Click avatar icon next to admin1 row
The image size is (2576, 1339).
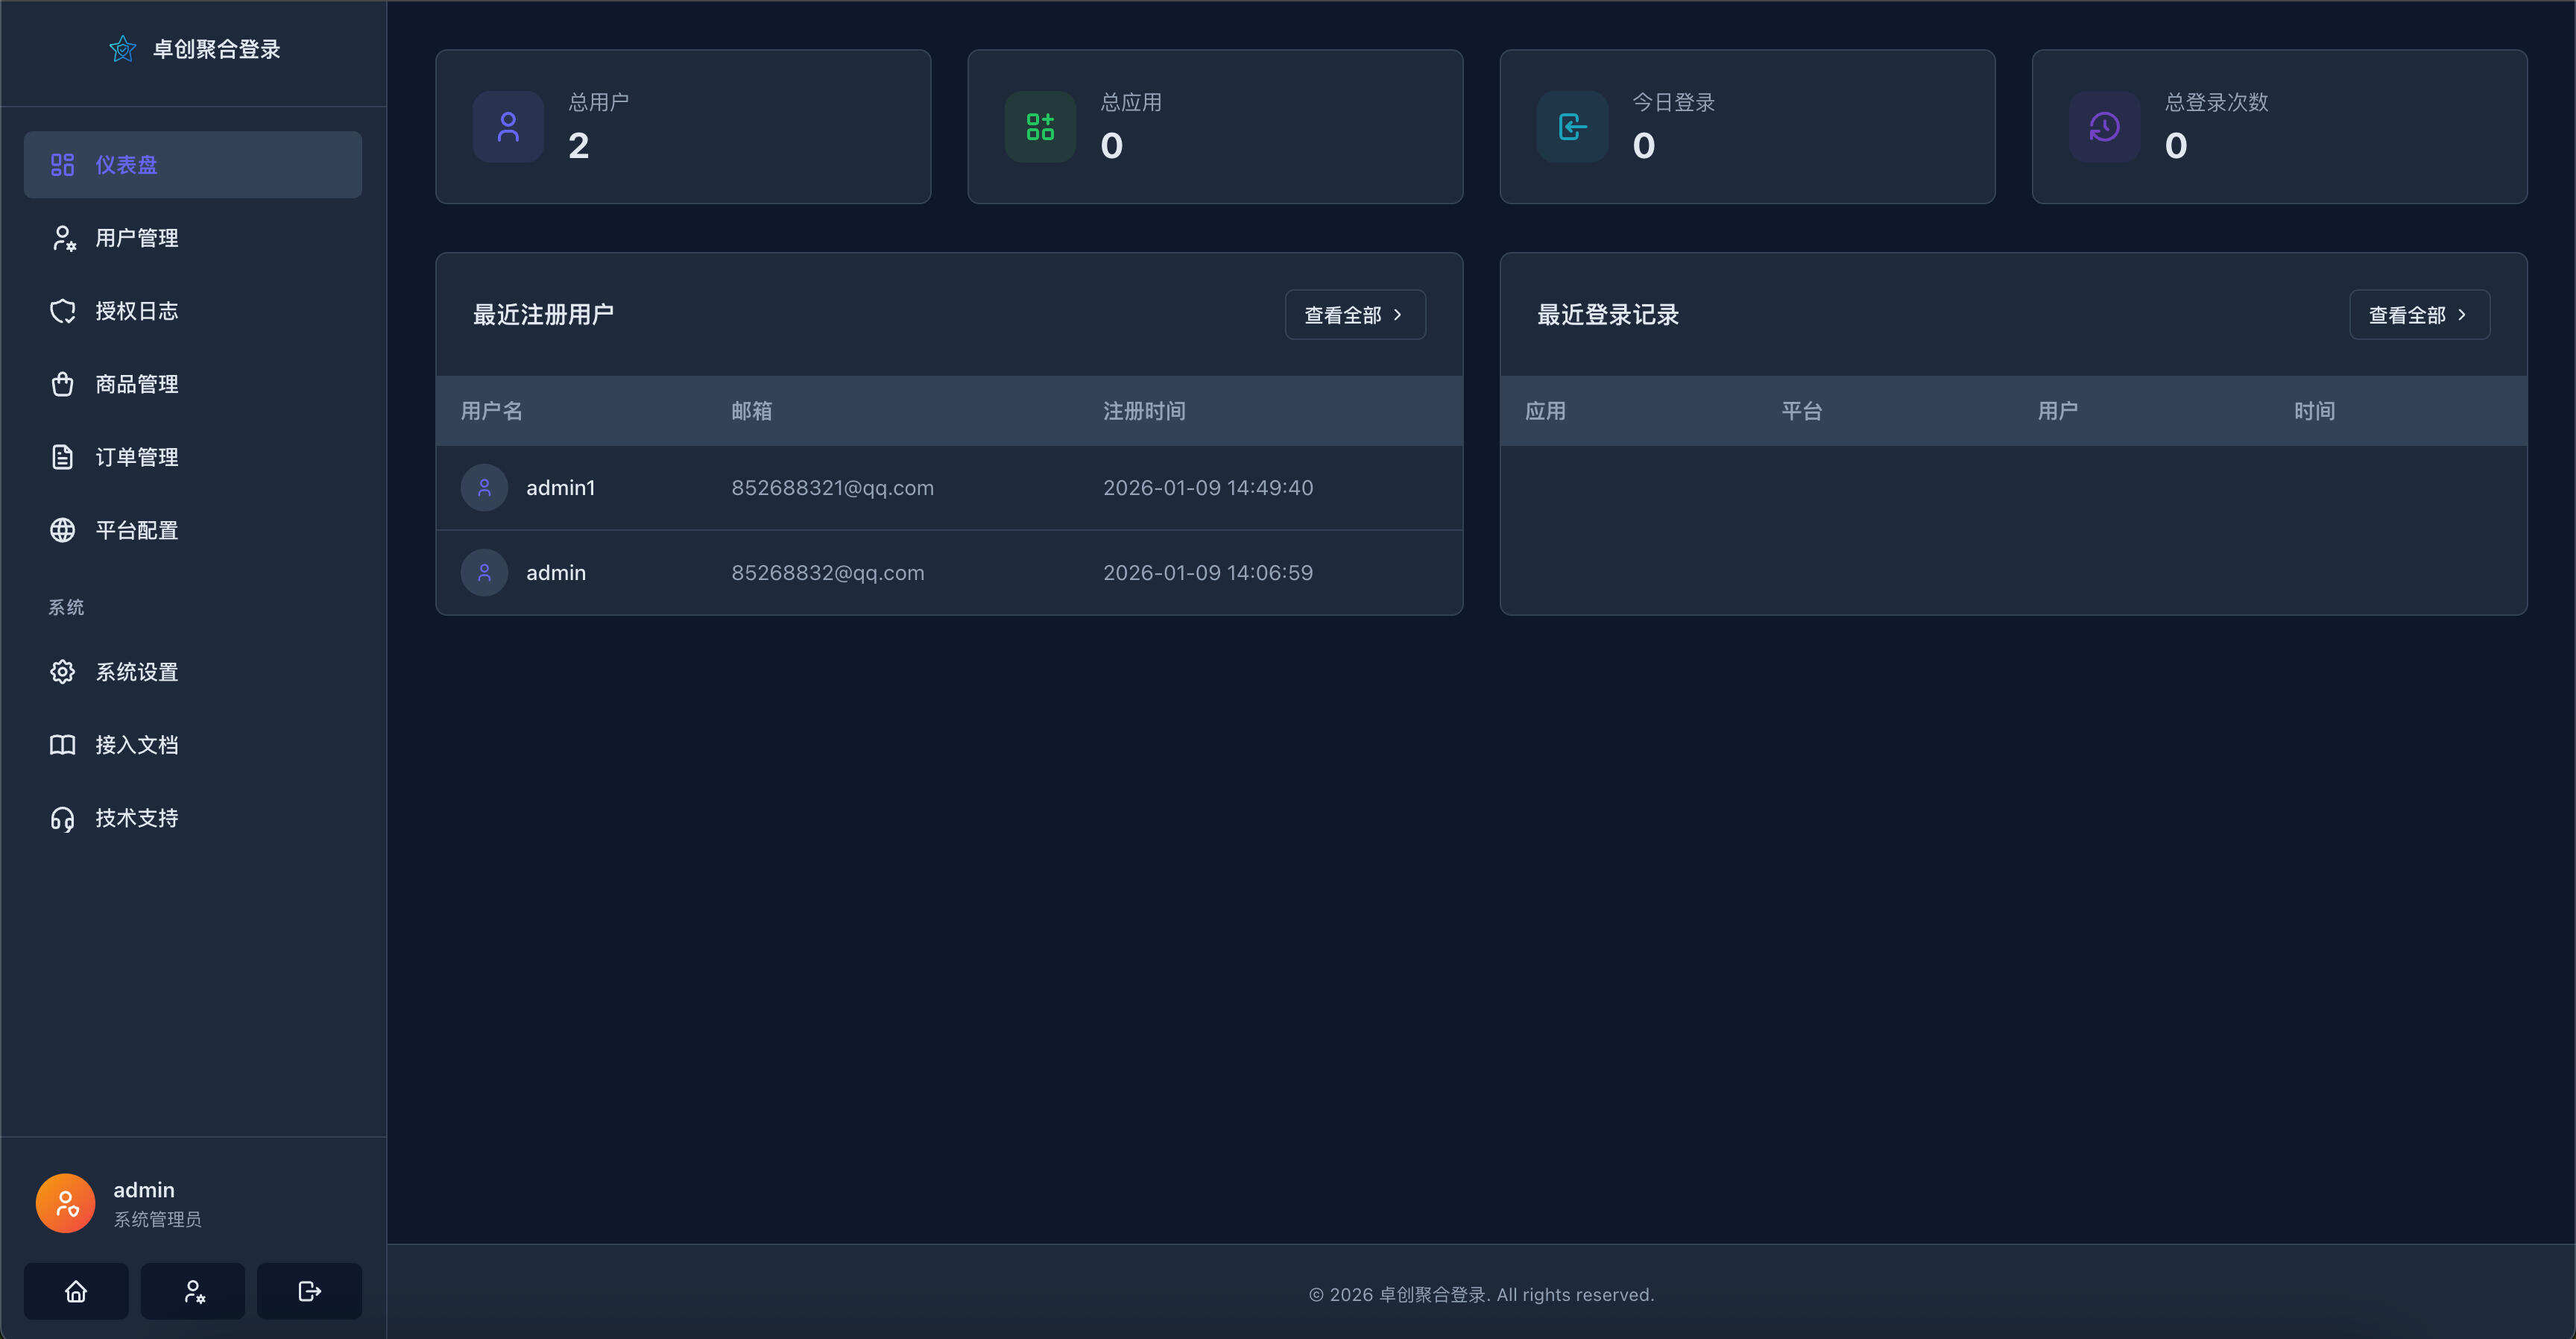(x=484, y=488)
